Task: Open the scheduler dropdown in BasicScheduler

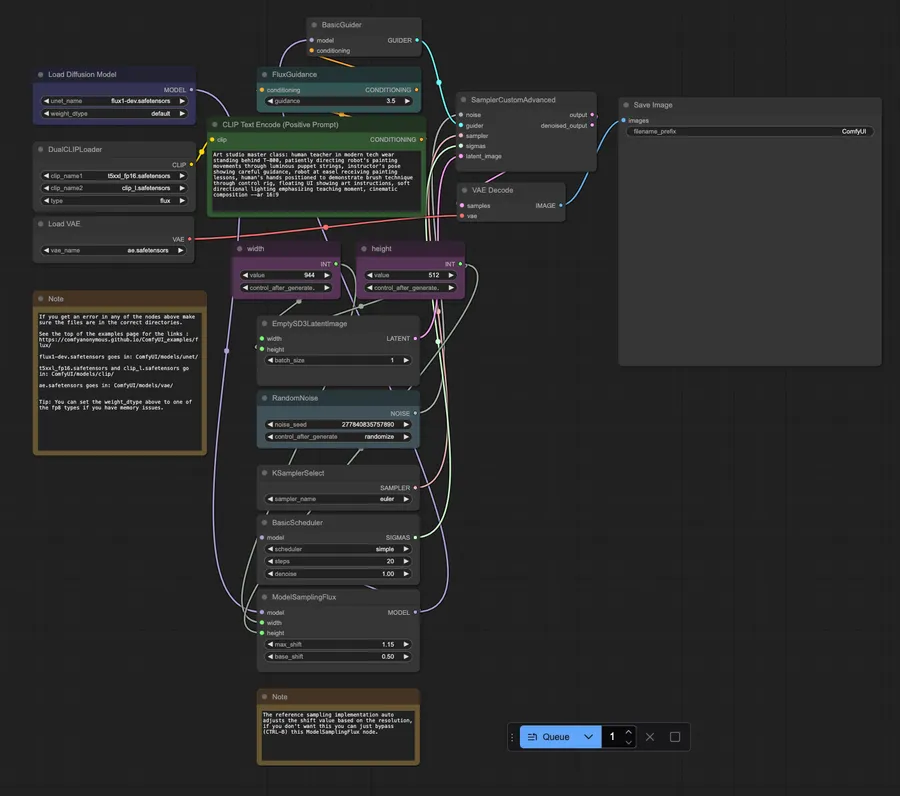Action: click(x=335, y=548)
